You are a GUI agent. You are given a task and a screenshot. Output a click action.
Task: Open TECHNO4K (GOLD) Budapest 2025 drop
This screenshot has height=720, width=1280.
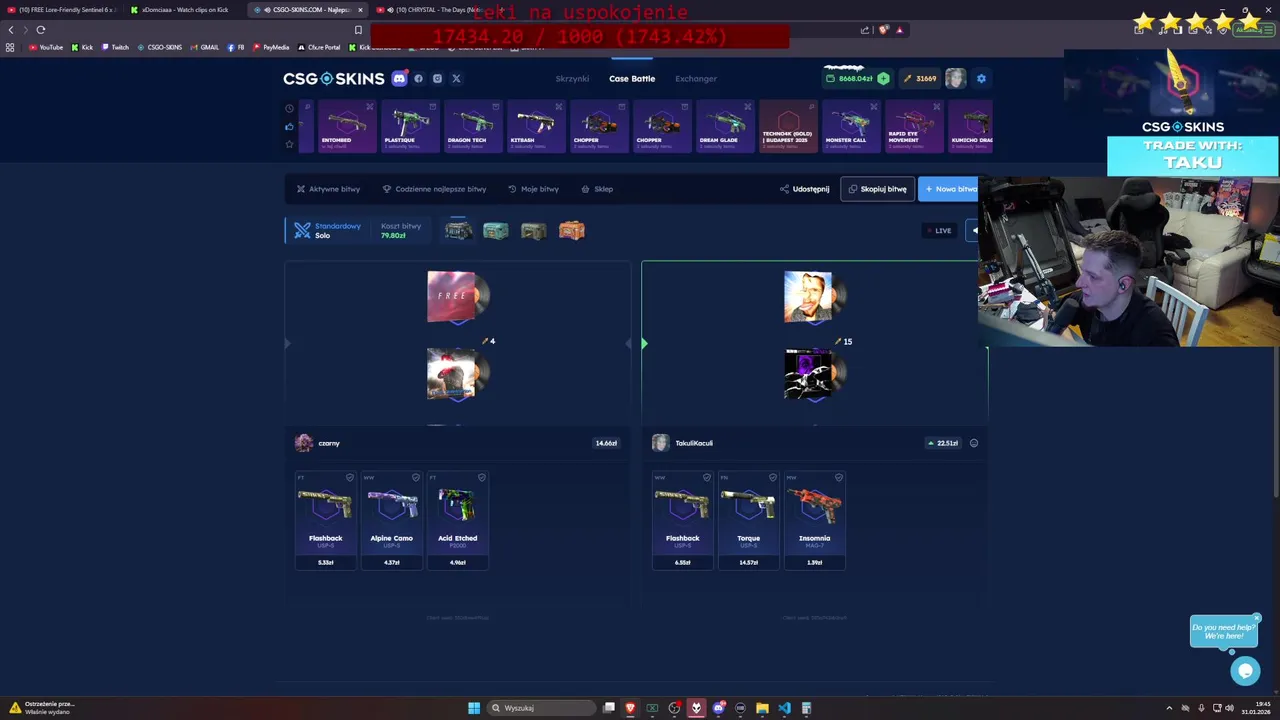(x=788, y=126)
